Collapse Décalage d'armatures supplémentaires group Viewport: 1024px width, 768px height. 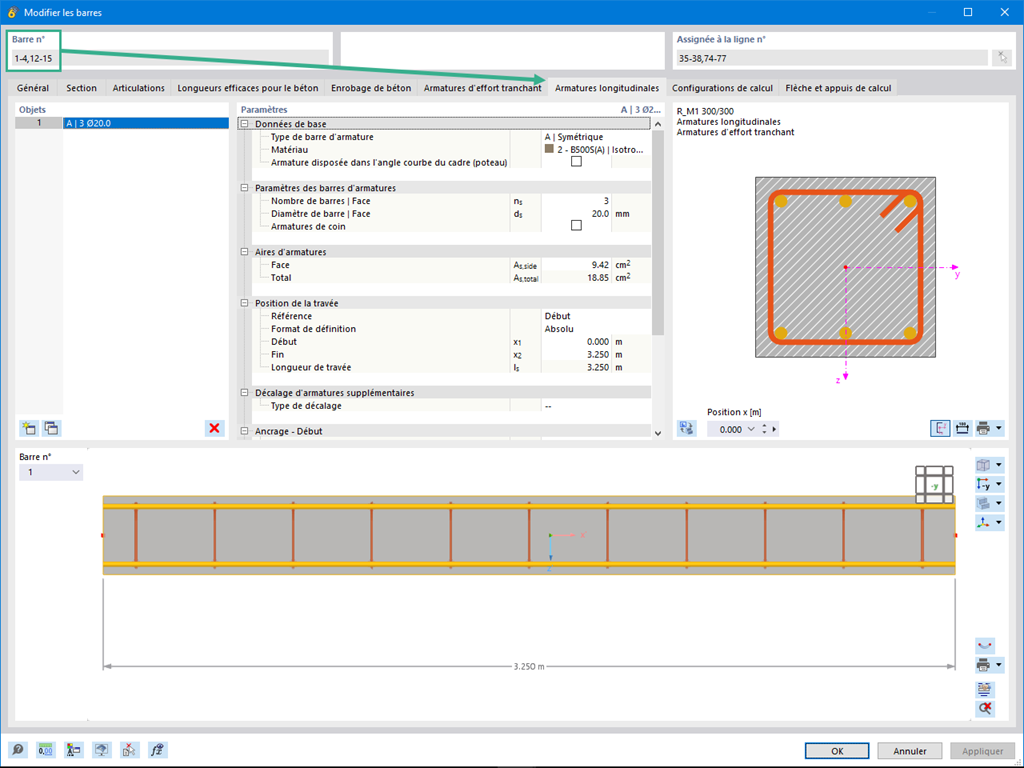click(x=245, y=392)
